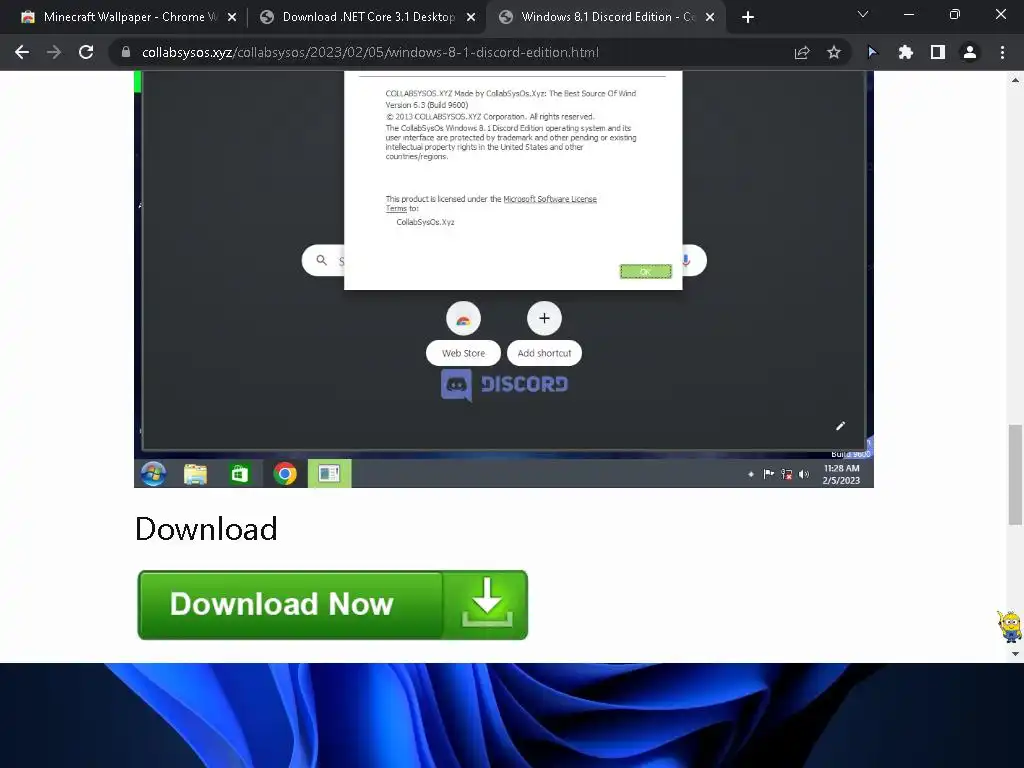This screenshot has width=1024, height=768.
Task: Click the Add shortcut label
Action: 544,353
